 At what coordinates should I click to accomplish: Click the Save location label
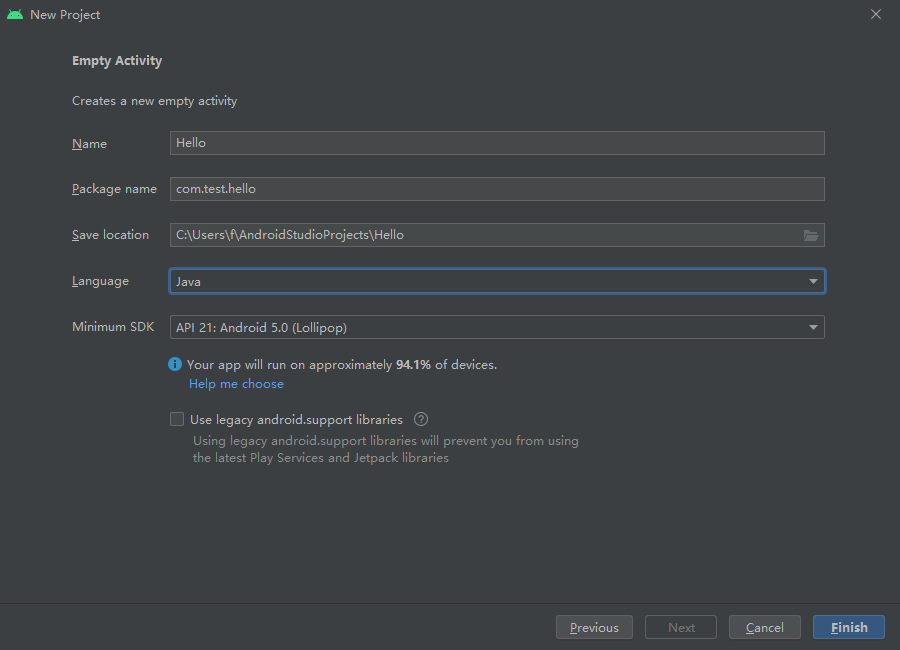(110, 235)
